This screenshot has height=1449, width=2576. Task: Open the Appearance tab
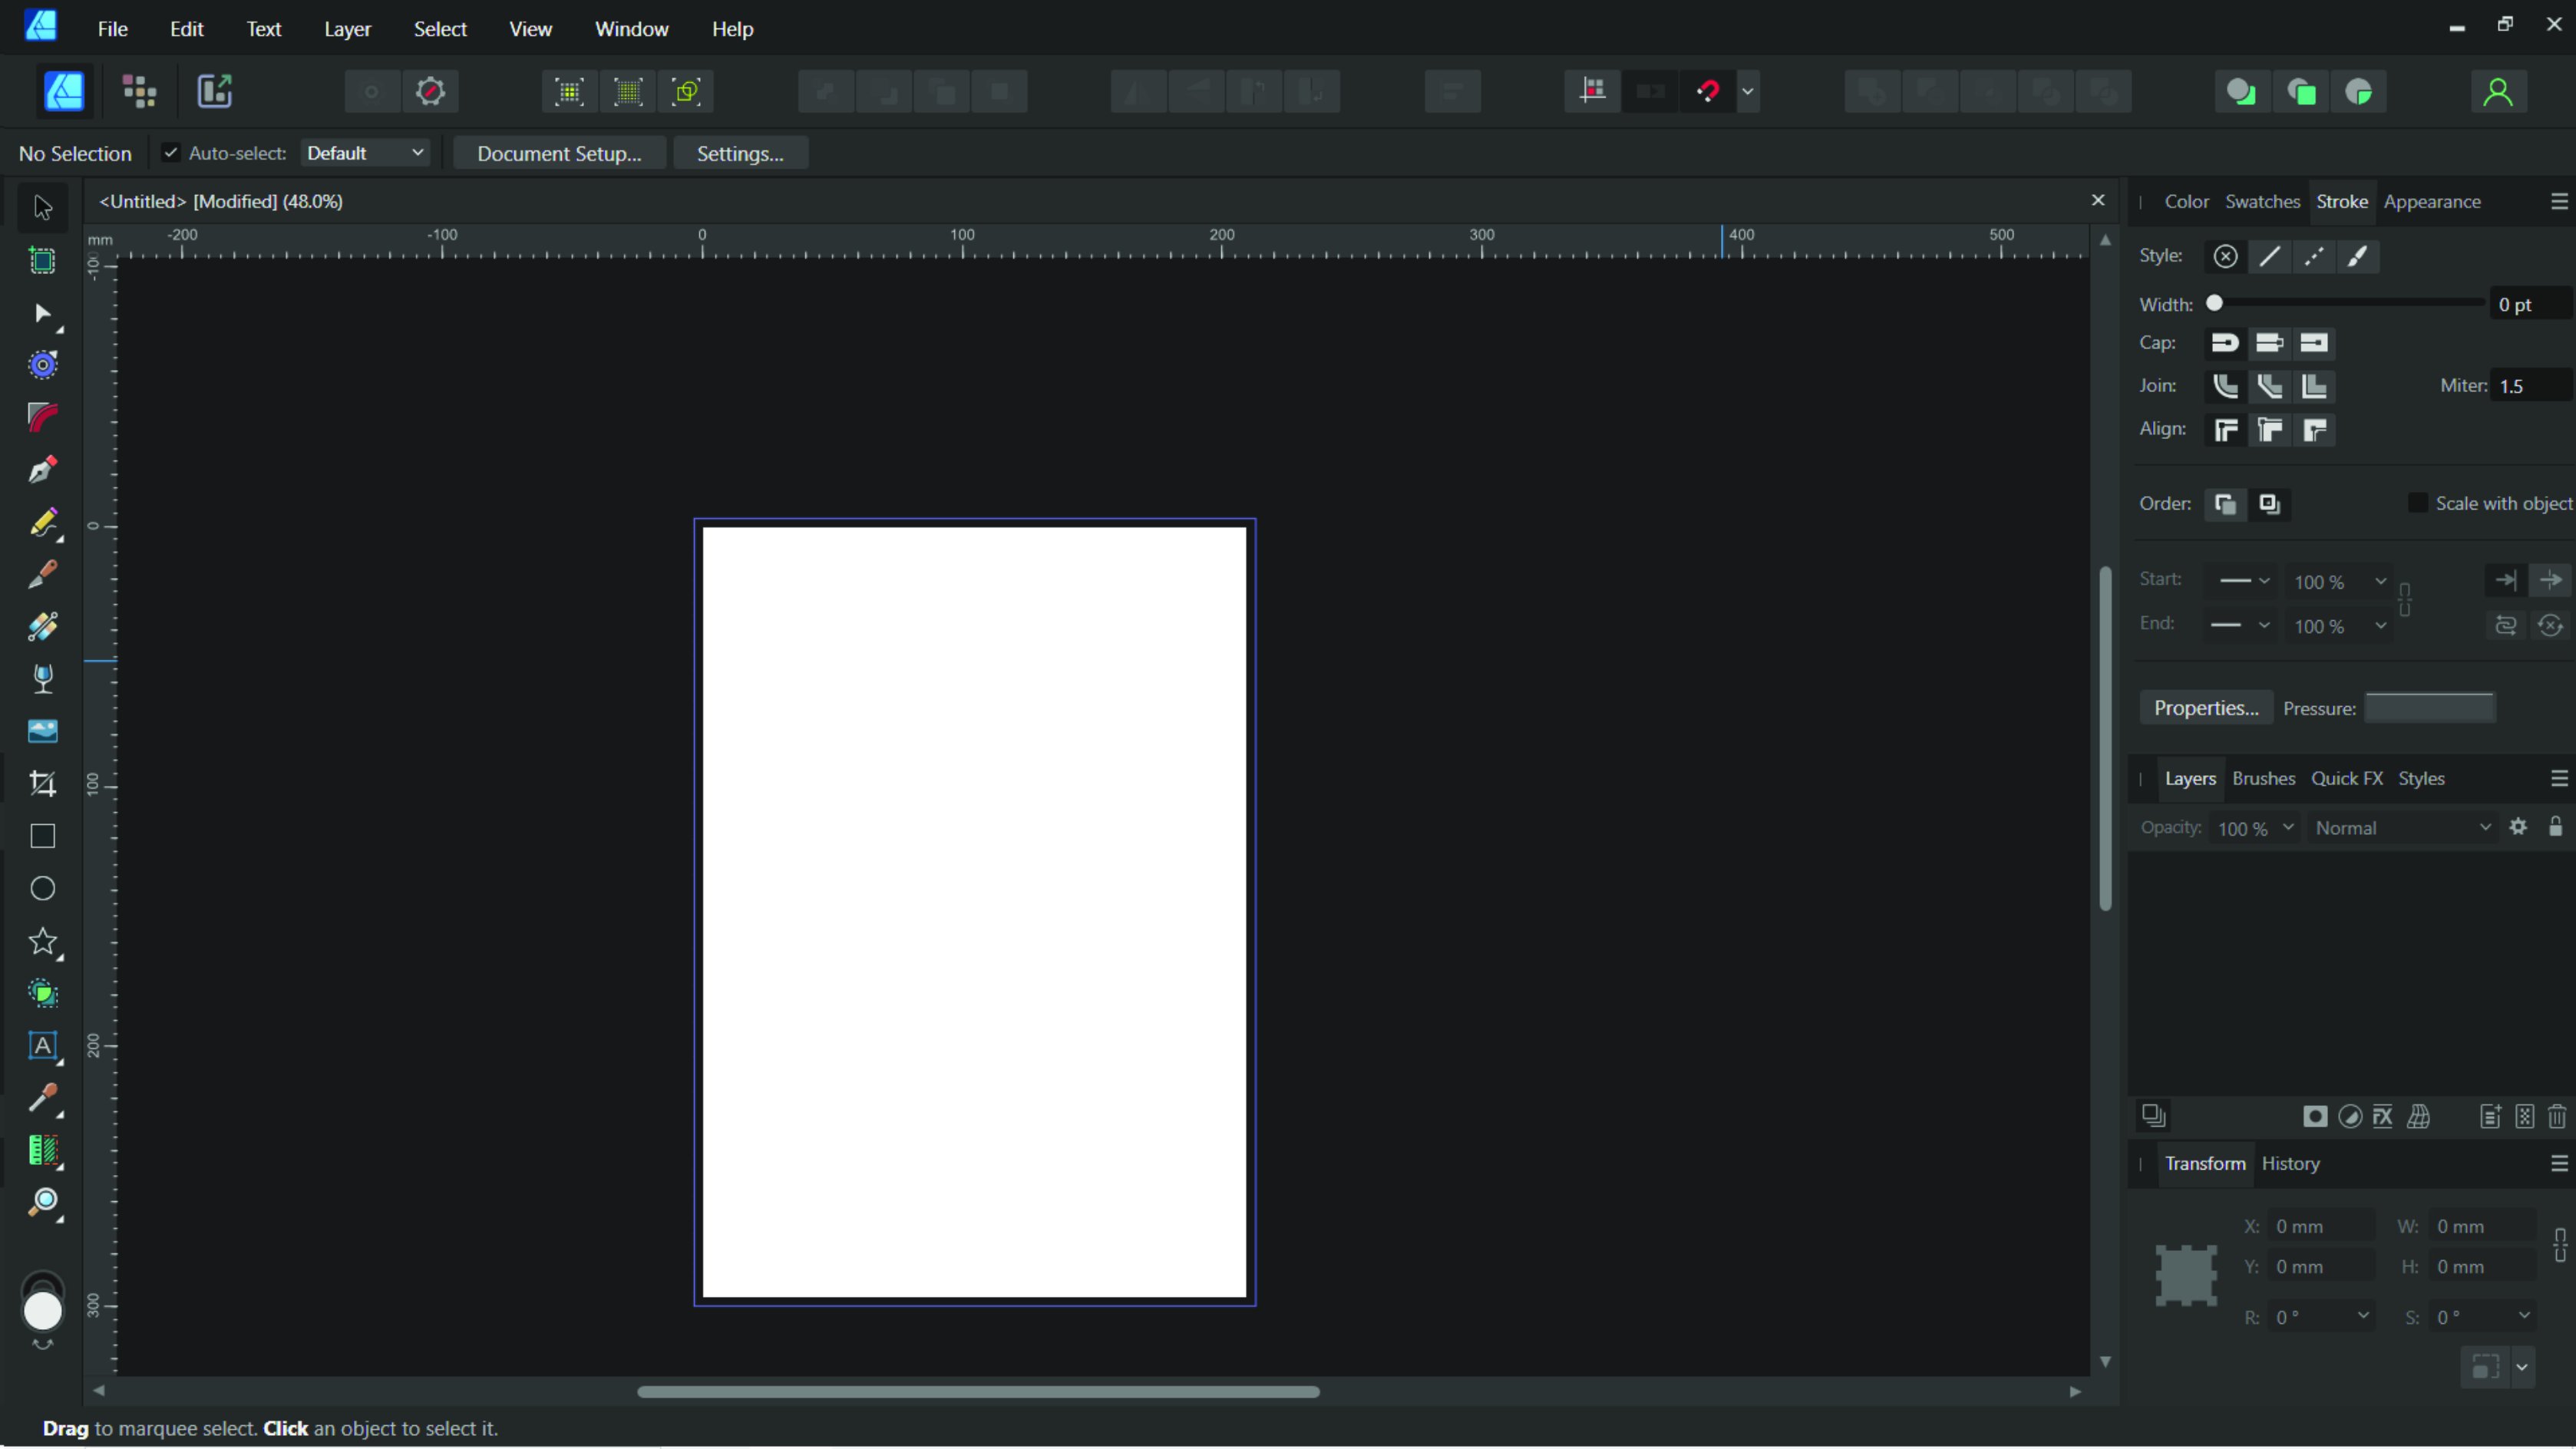(2432, 201)
